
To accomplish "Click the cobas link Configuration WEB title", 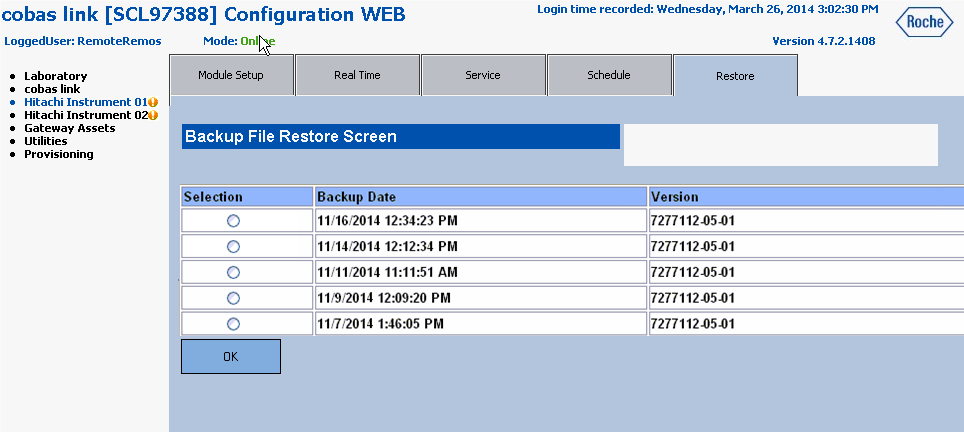I will pyautogui.click(x=204, y=15).
